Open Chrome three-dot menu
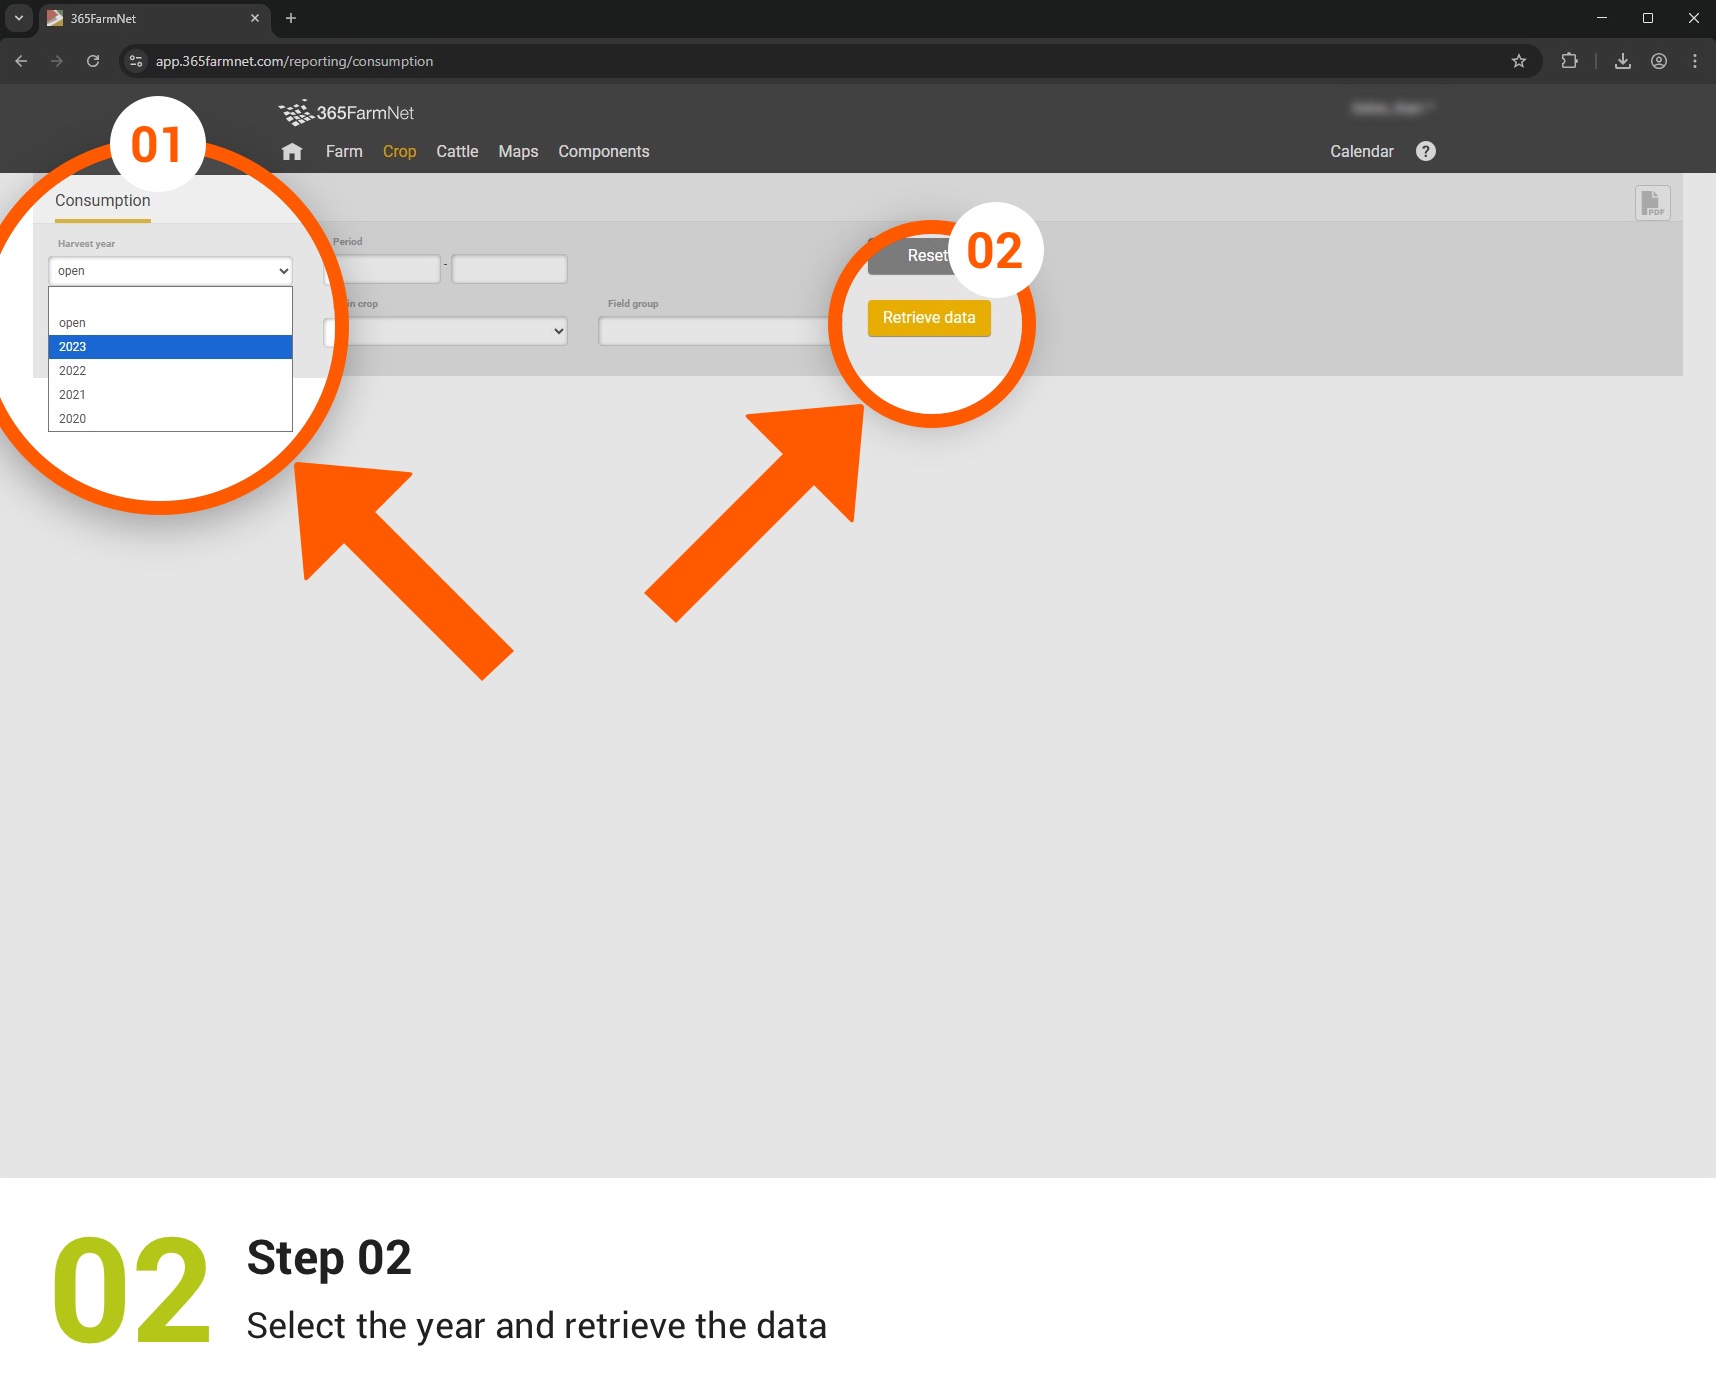 coord(1695,61)
